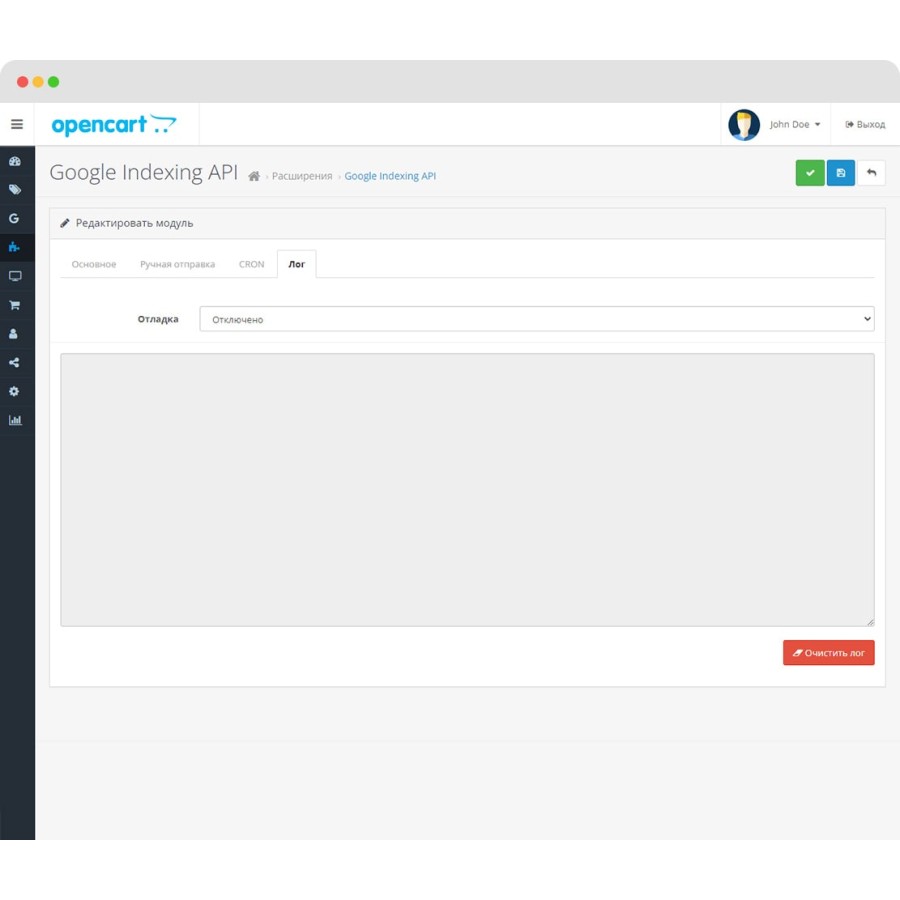Switch to the Ручная отправка tab
Viewport: 900px width, 900px height.
coord(177,264)
